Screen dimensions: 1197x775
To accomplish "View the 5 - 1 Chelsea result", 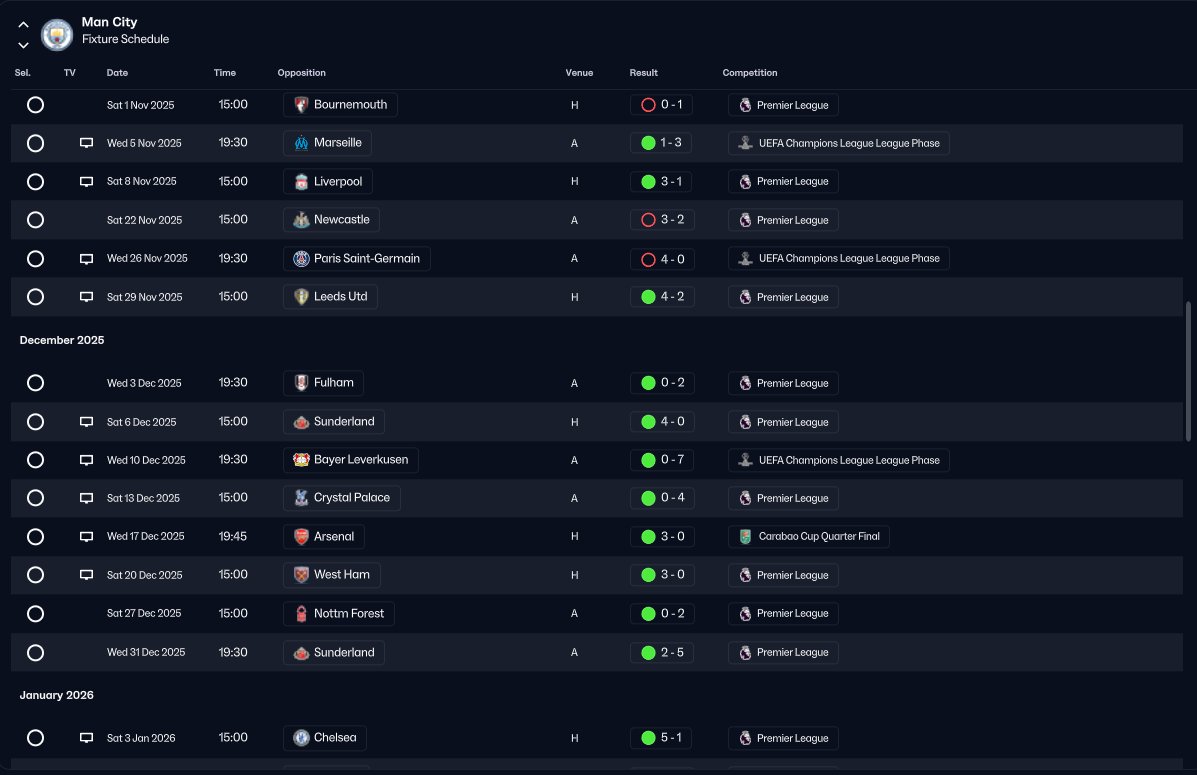I will click(662, 738).
